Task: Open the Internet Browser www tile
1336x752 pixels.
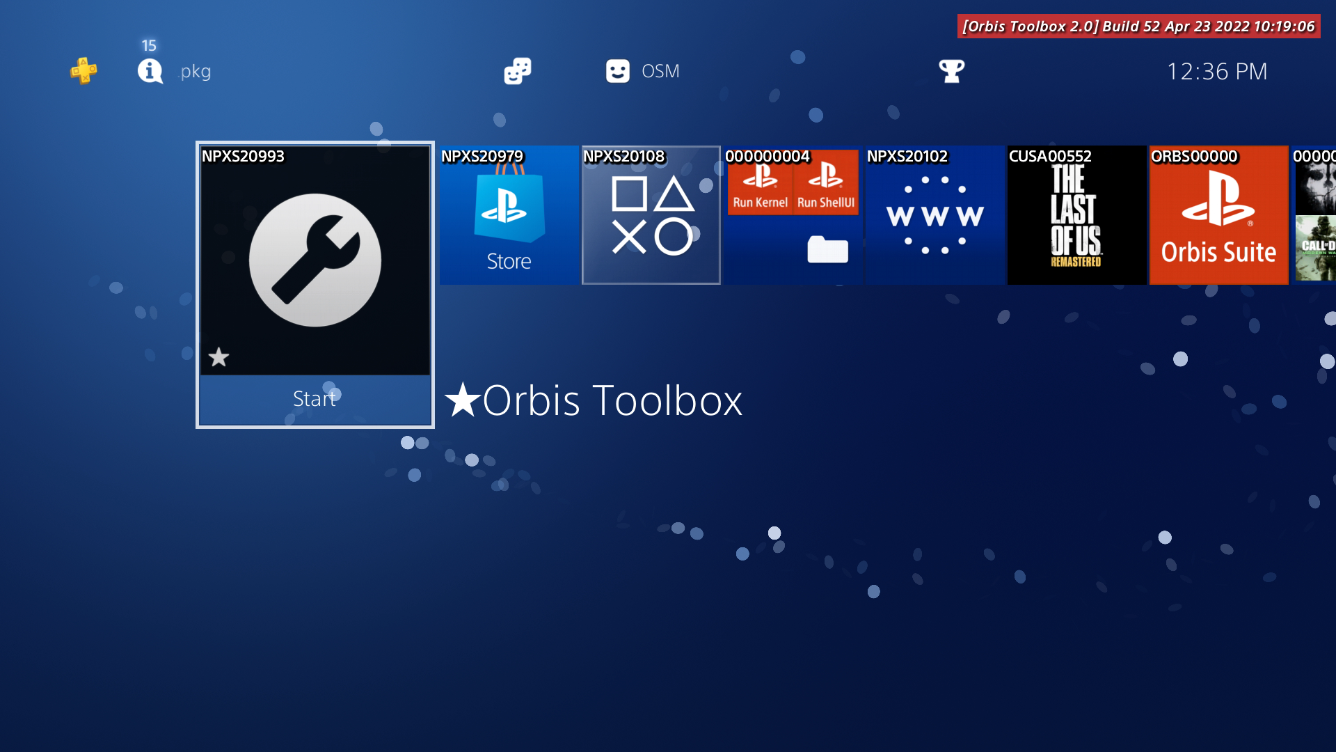Action: [935, 215]
